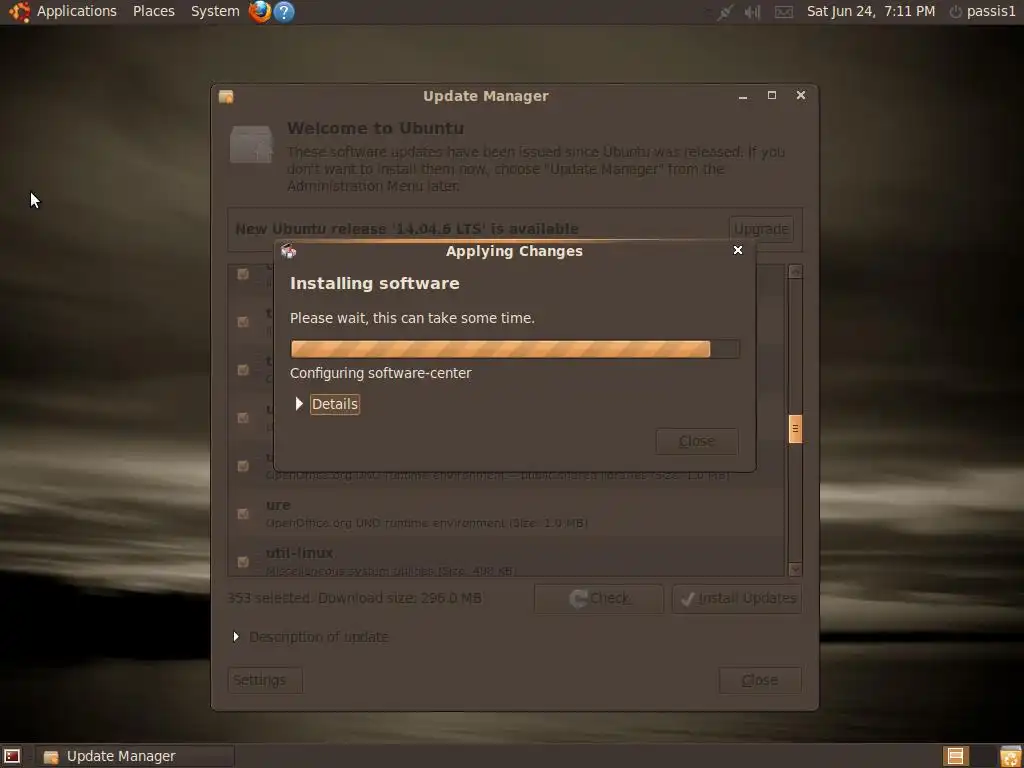Screen dimensions: 1024x768
Task: Open Settings in Update Manager
Action: tap(264, 680)
